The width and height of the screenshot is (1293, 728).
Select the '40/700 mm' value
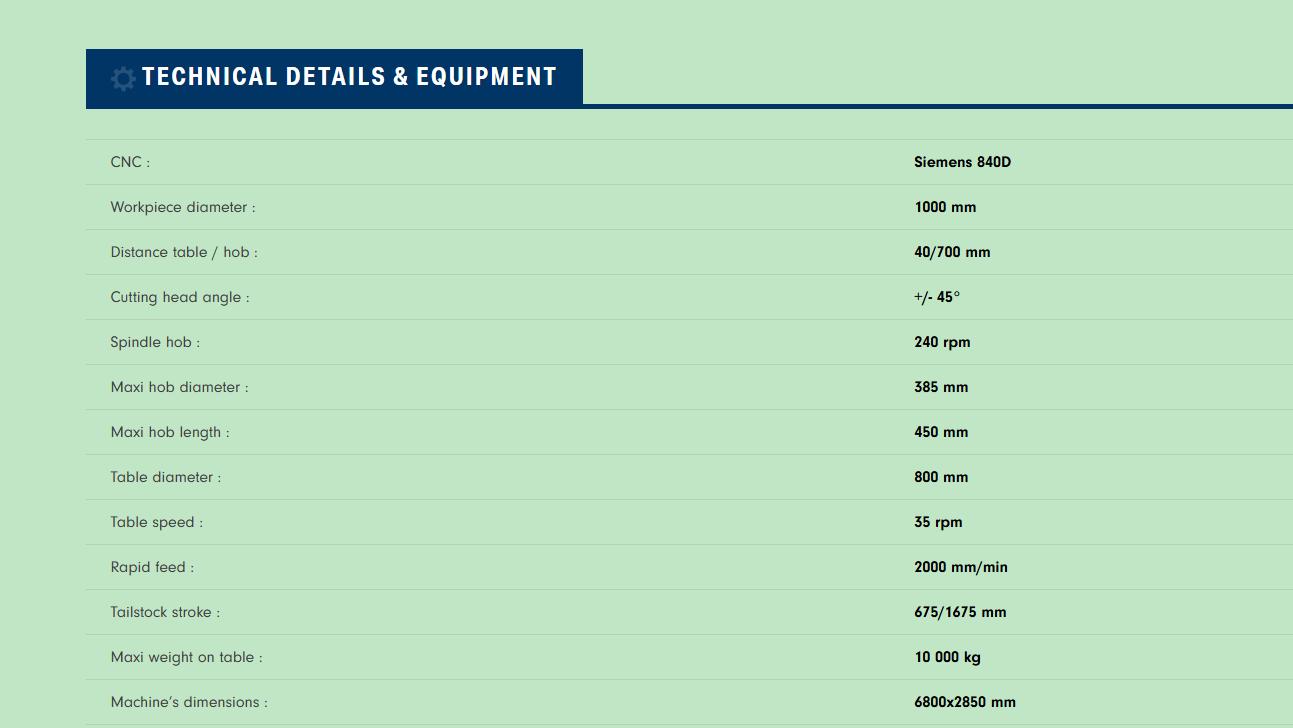click(x=952, y=252)
